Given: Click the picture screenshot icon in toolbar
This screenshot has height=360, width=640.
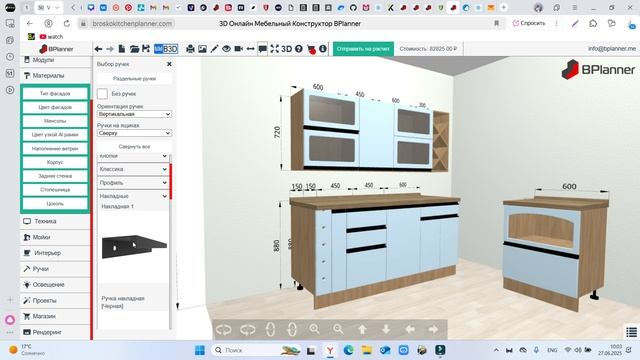Looking at the screenshot, I should [x=202, y=49].
